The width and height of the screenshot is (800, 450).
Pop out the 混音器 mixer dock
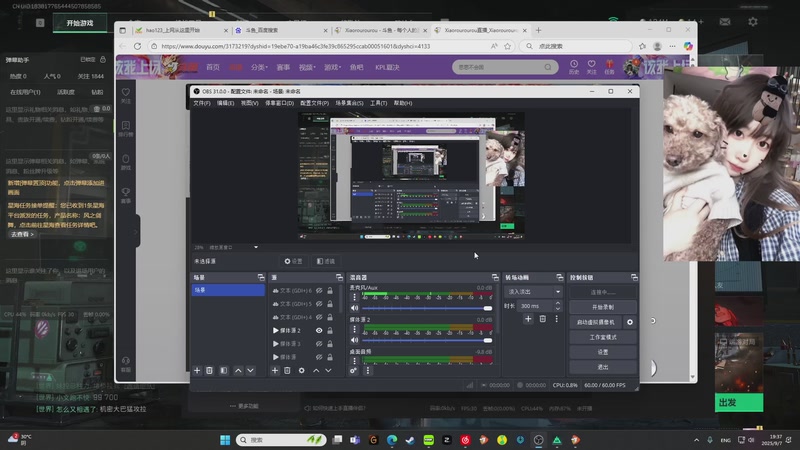[x=495, y=277]
